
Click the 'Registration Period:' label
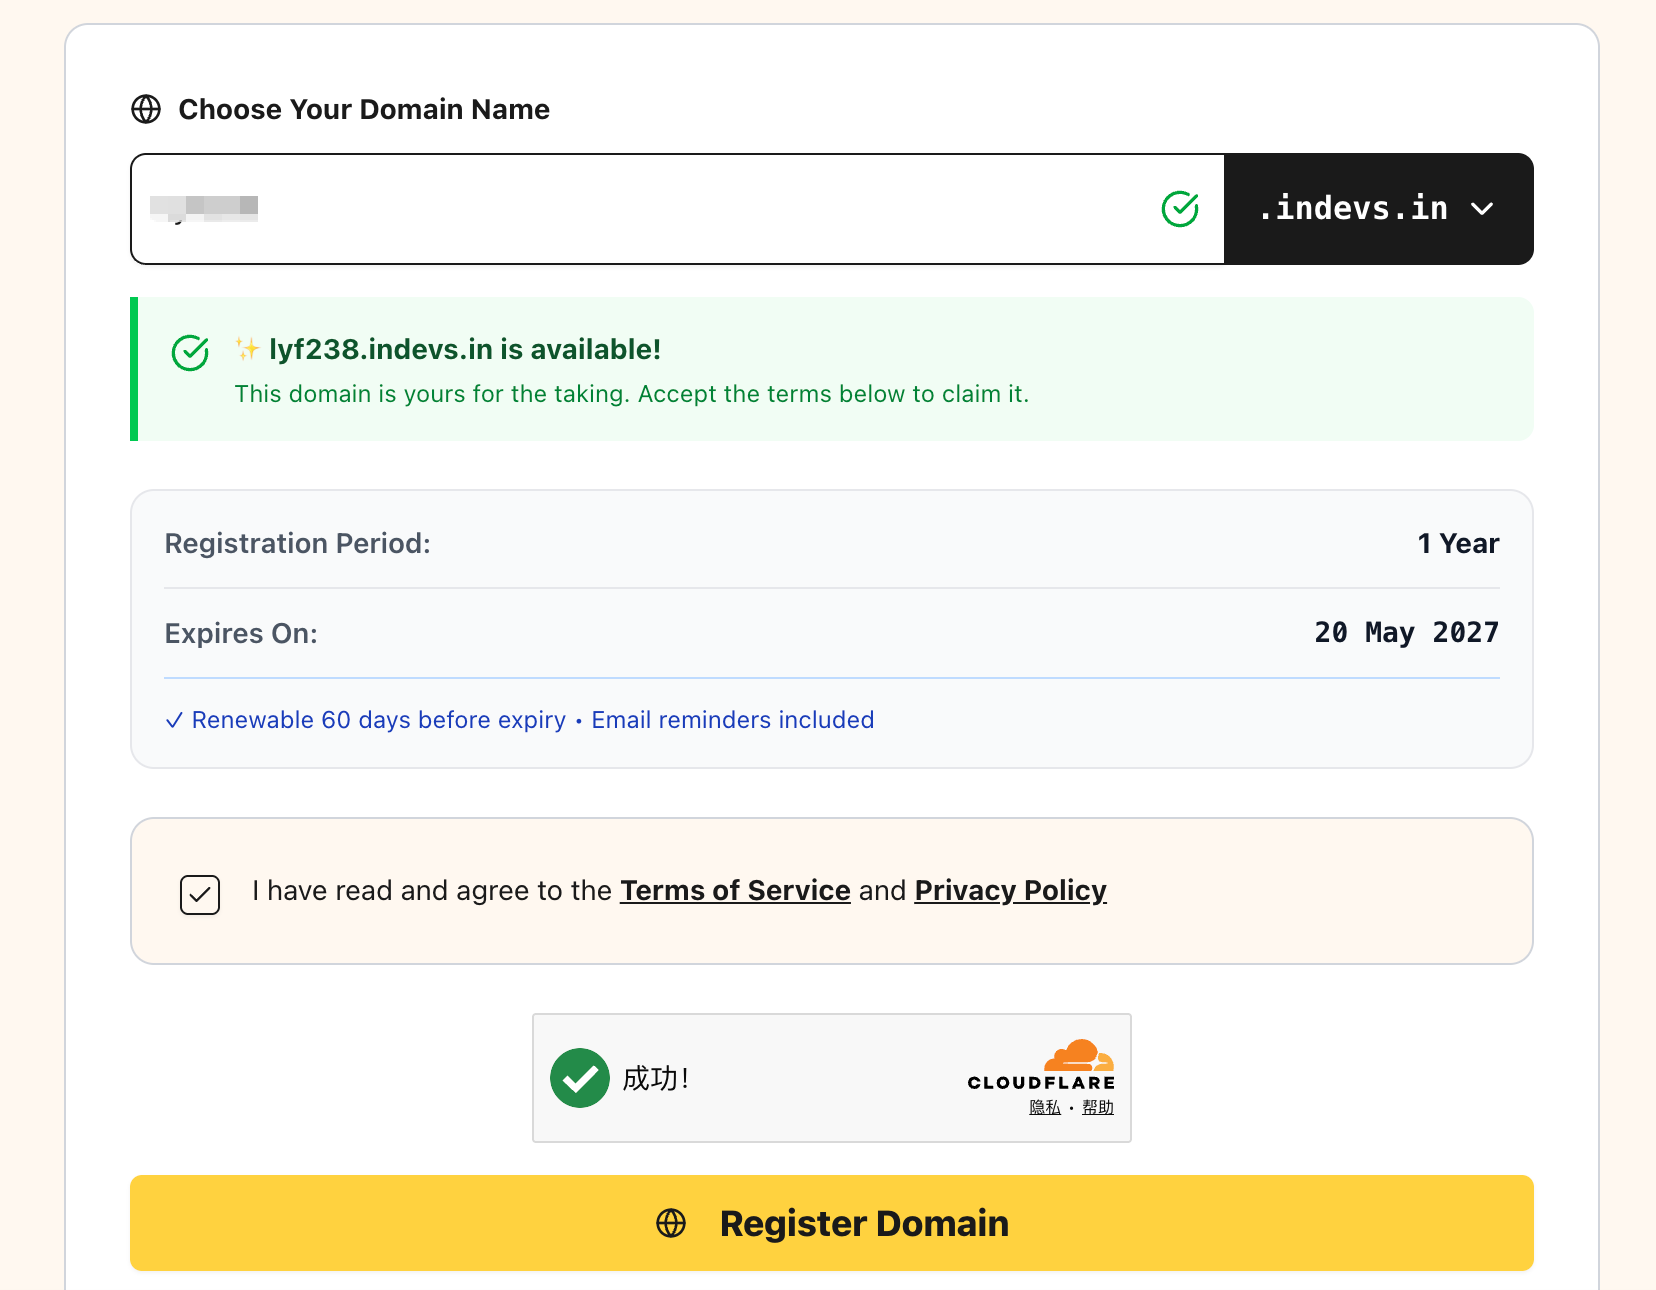[298, 543]
